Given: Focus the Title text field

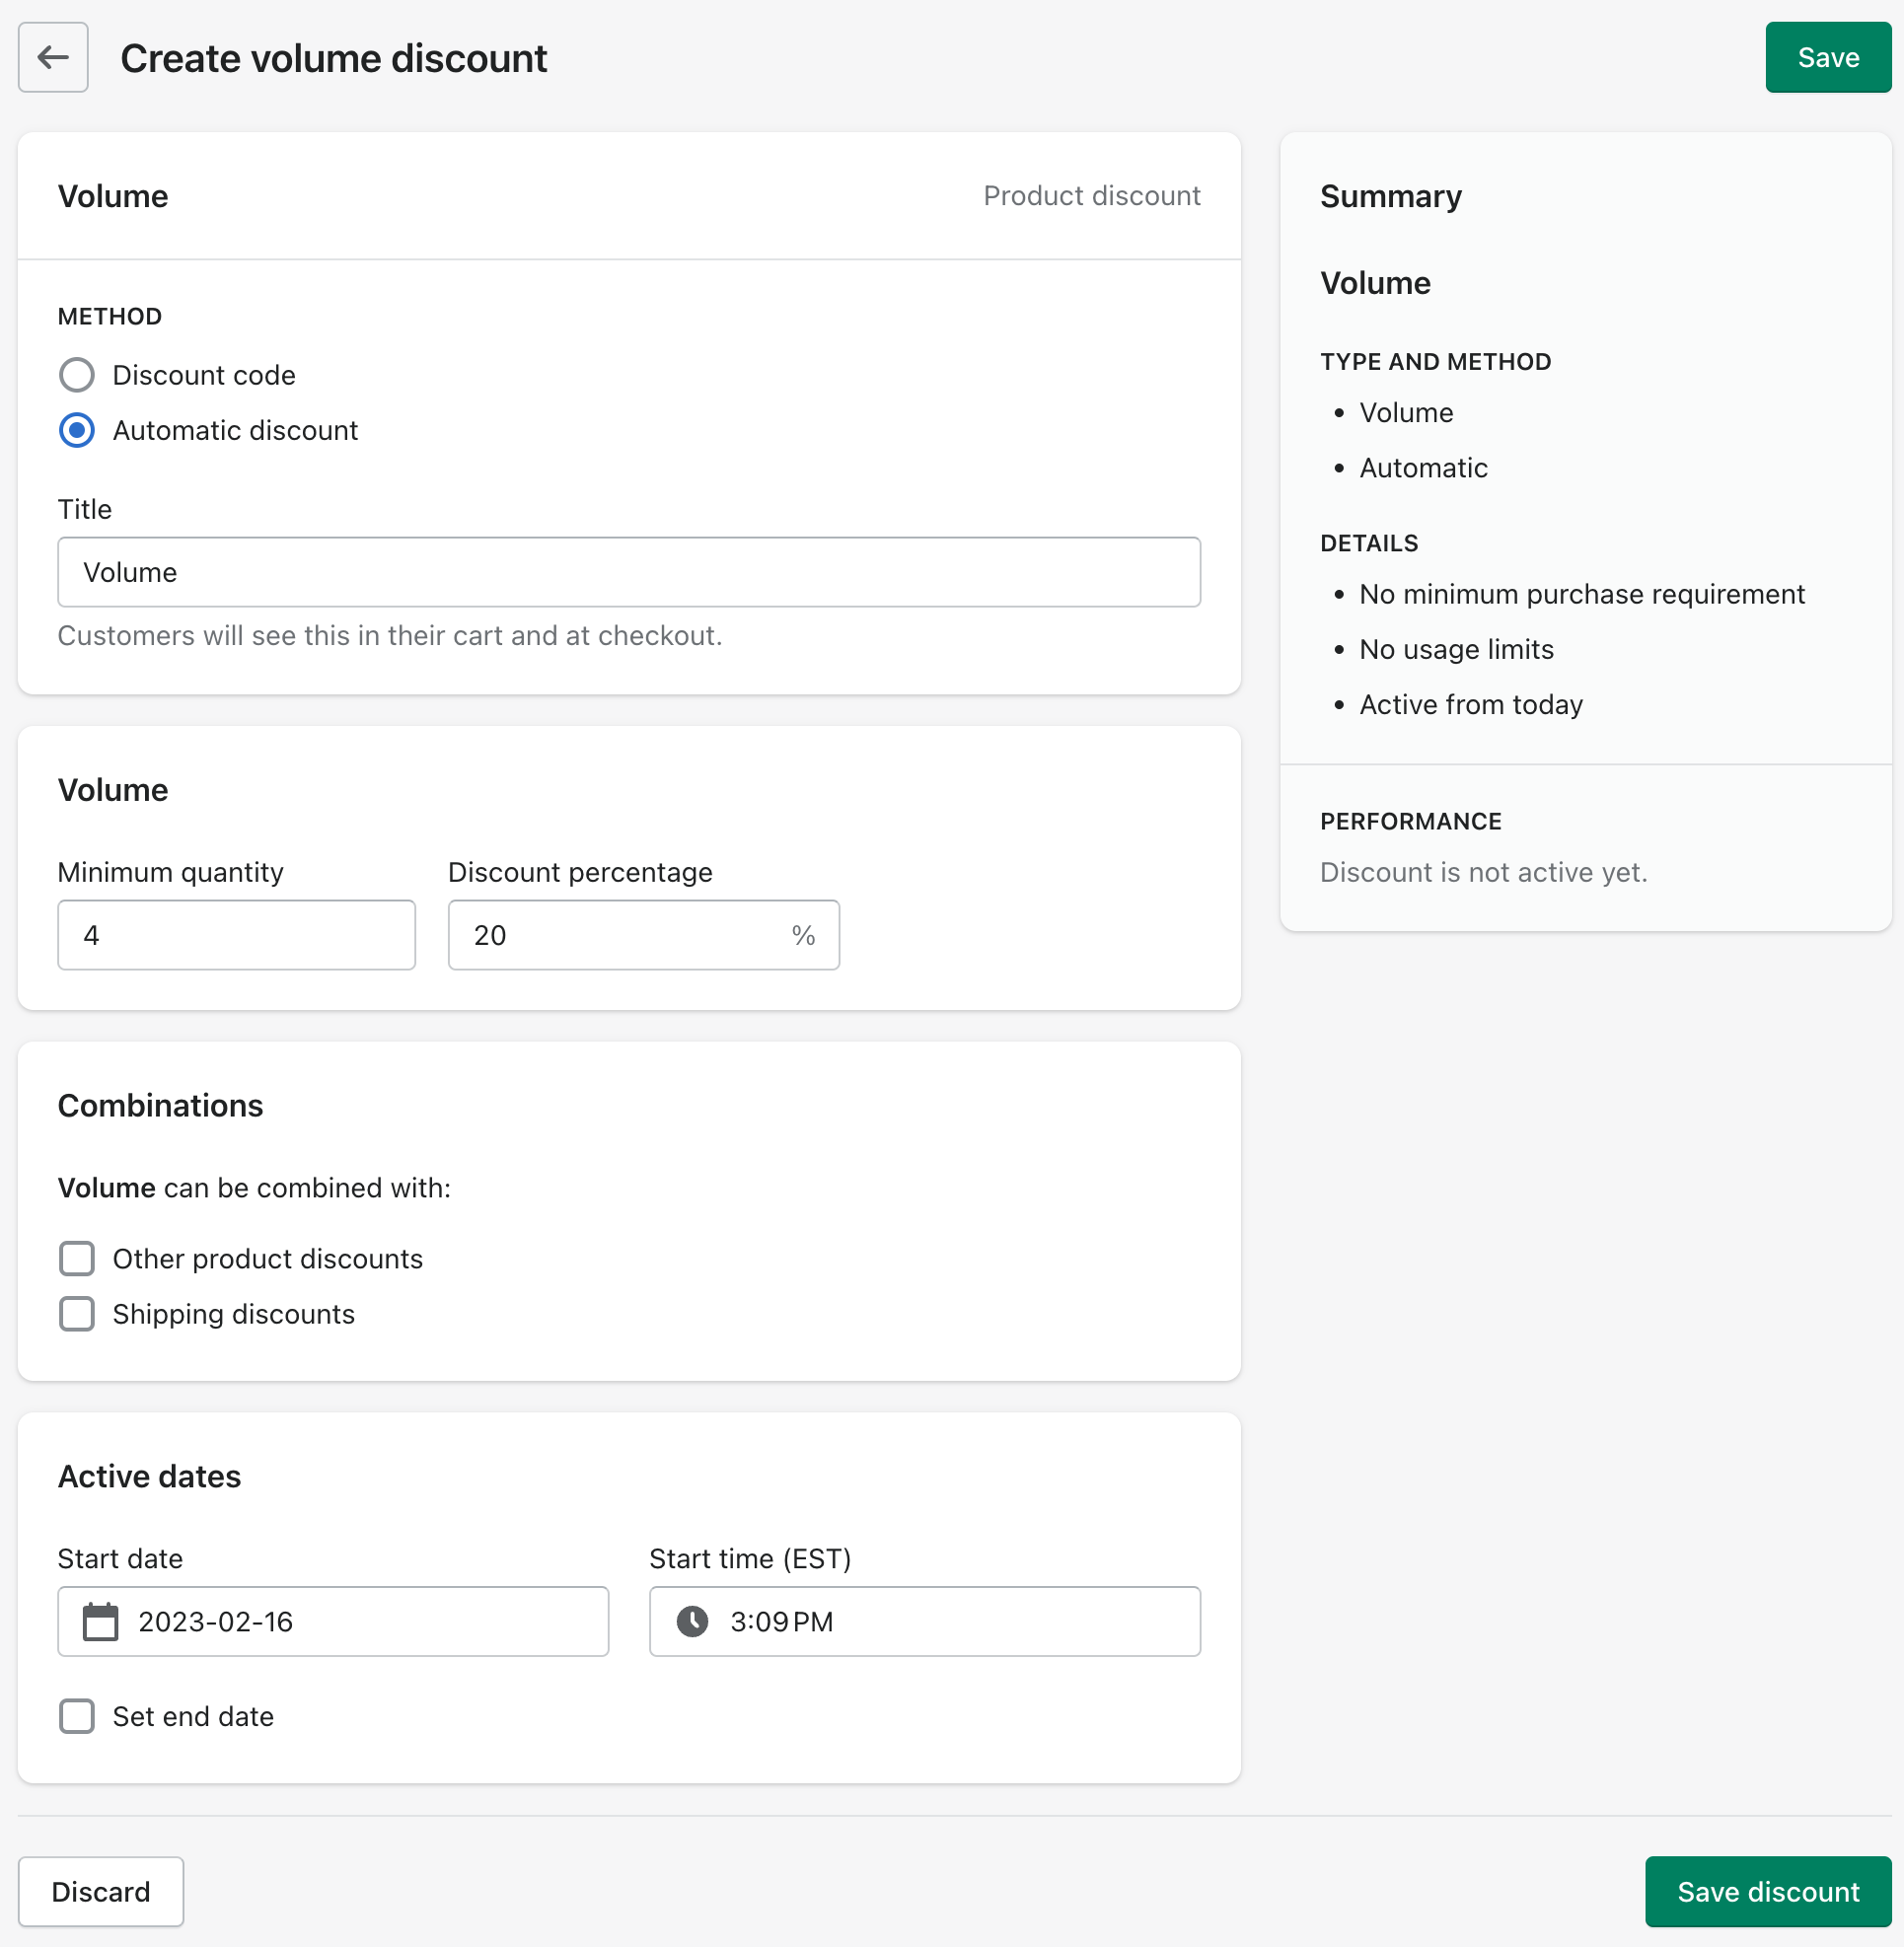Looking at the screenshot, I should (x=628, y=572).
